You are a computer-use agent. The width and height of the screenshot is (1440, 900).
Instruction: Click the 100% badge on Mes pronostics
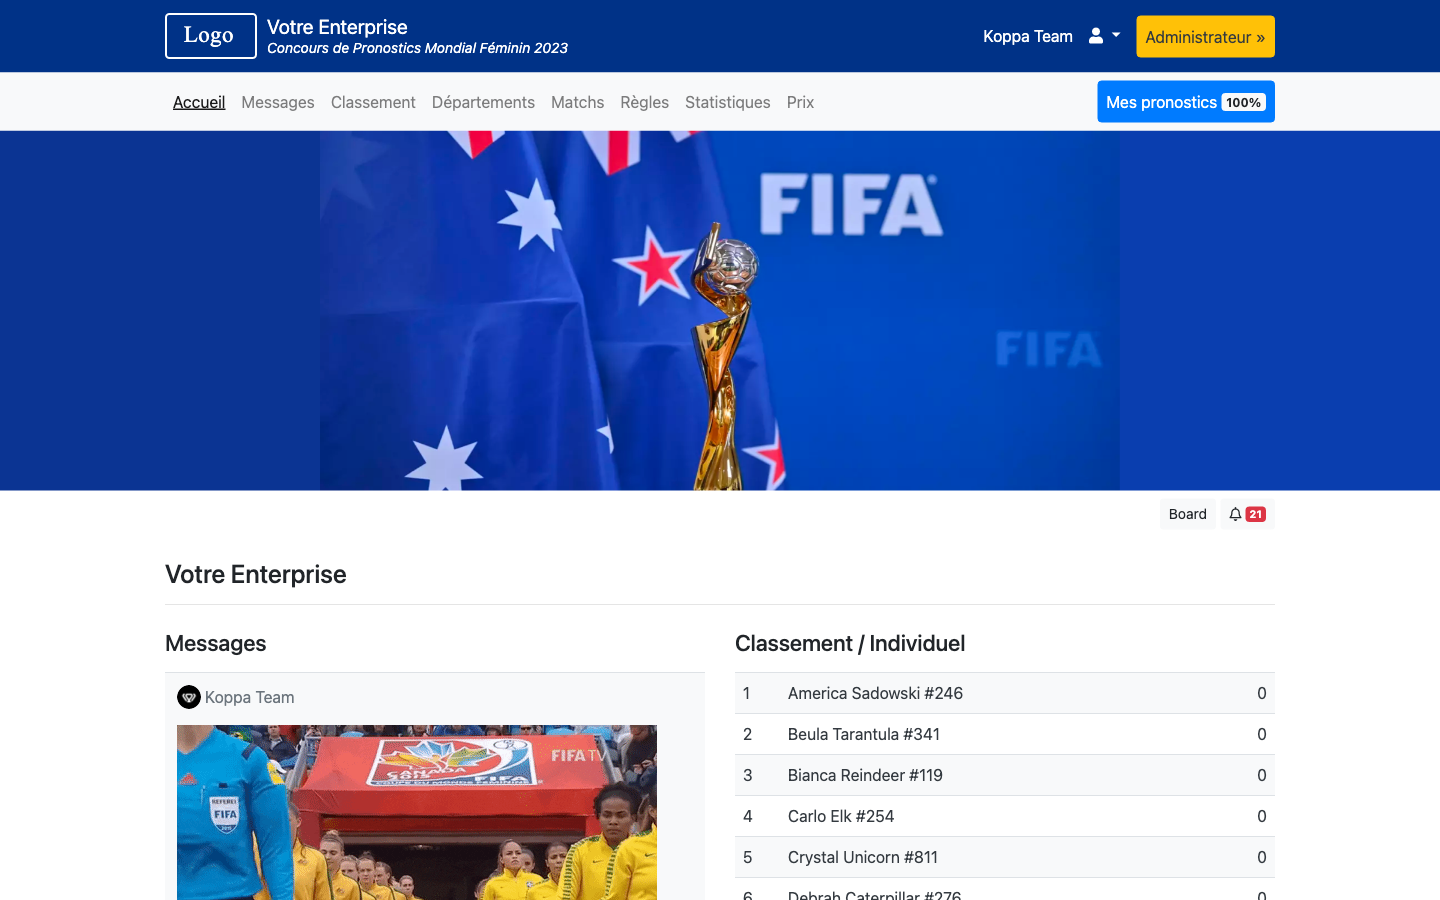(x=1243, y=102)
